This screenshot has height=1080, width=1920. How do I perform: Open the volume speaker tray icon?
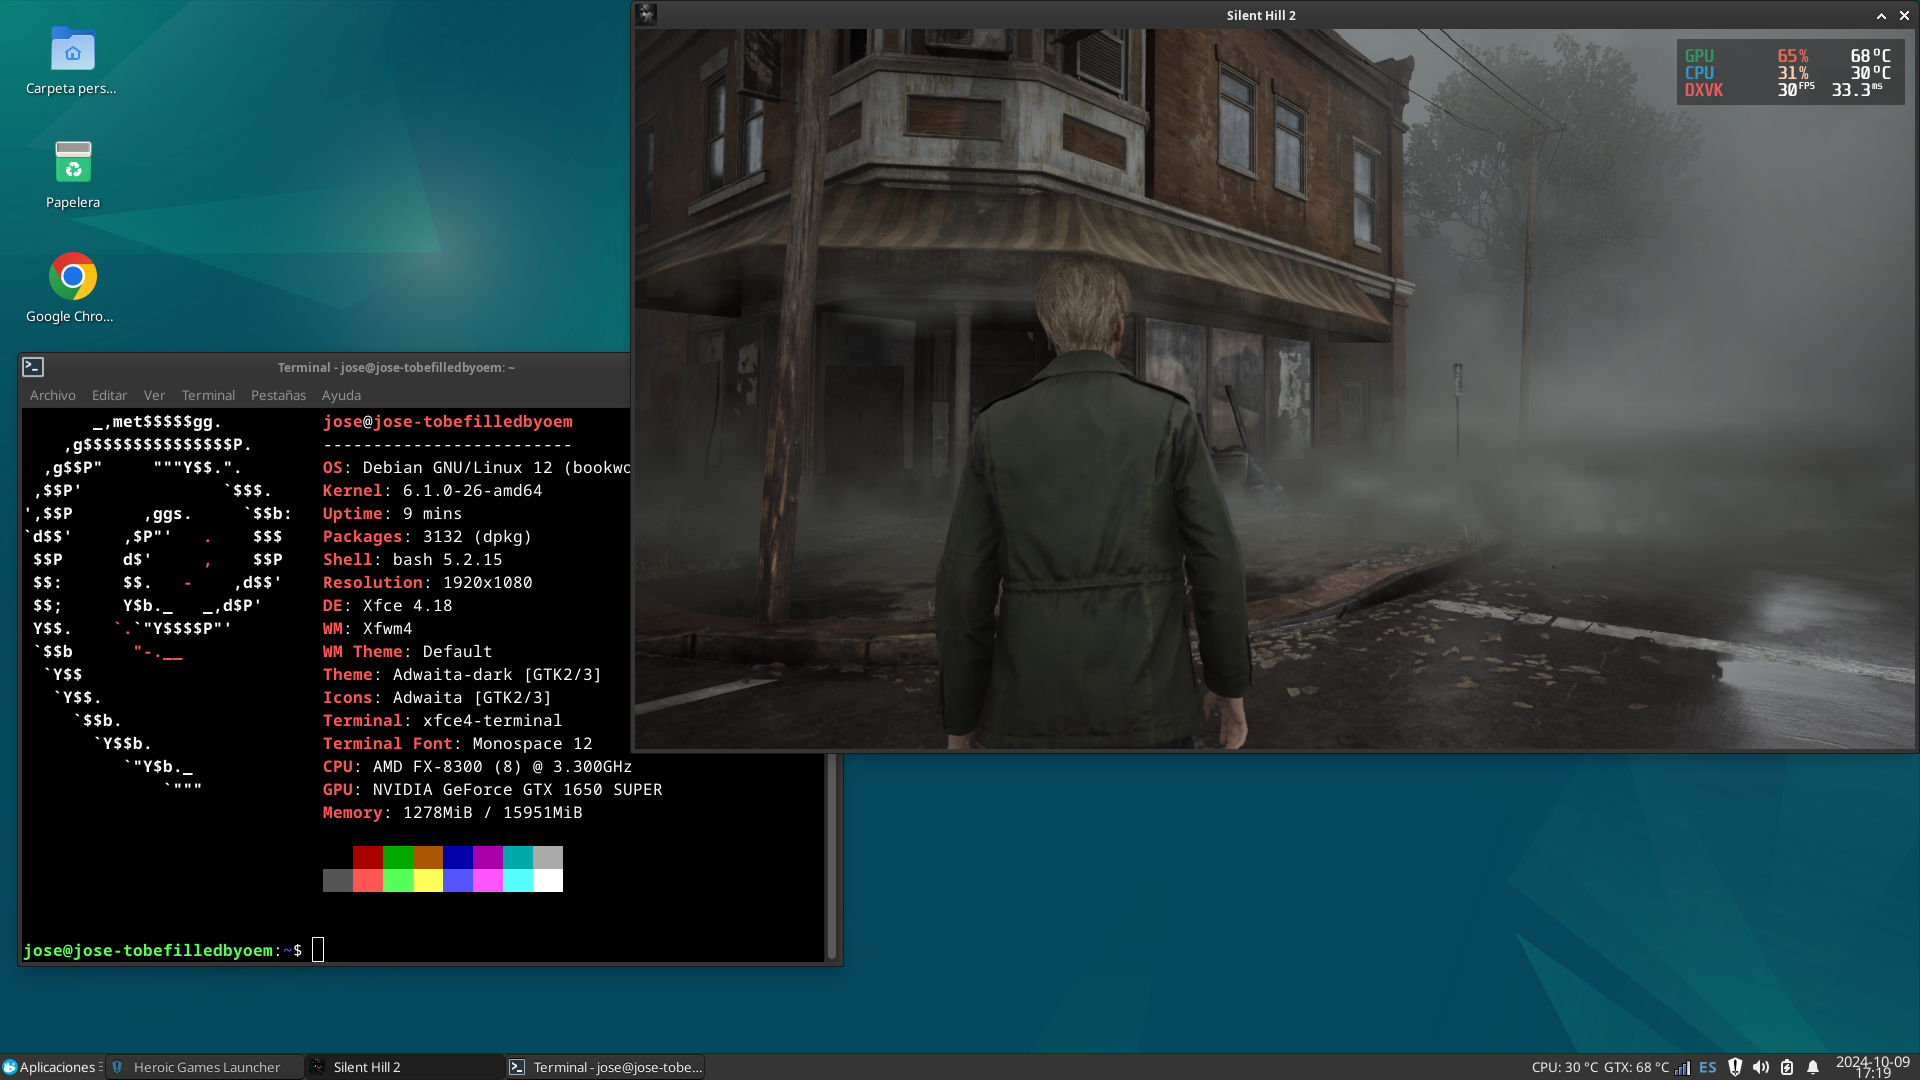[1761, 1067]
